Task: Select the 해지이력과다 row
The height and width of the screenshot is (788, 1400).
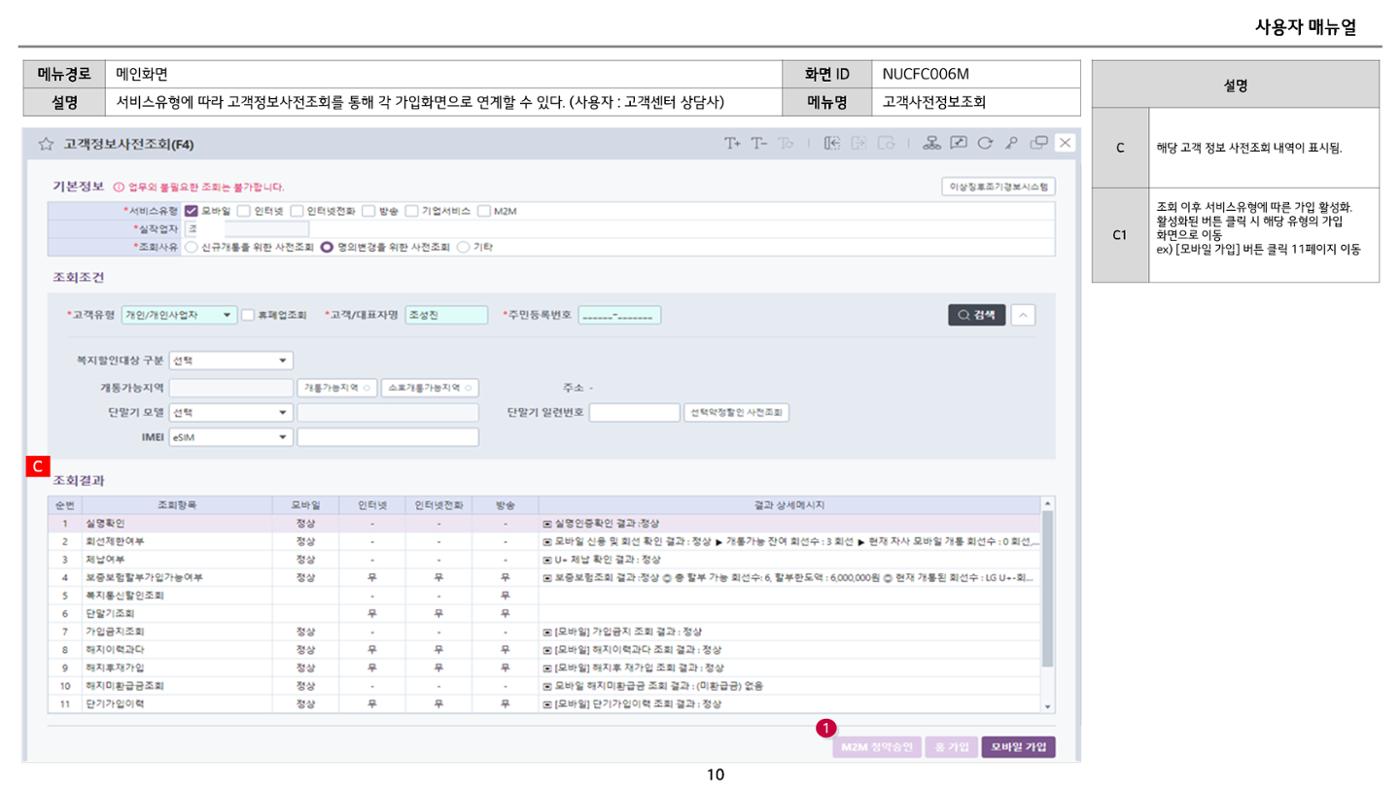Action: [x=543, y=649]
